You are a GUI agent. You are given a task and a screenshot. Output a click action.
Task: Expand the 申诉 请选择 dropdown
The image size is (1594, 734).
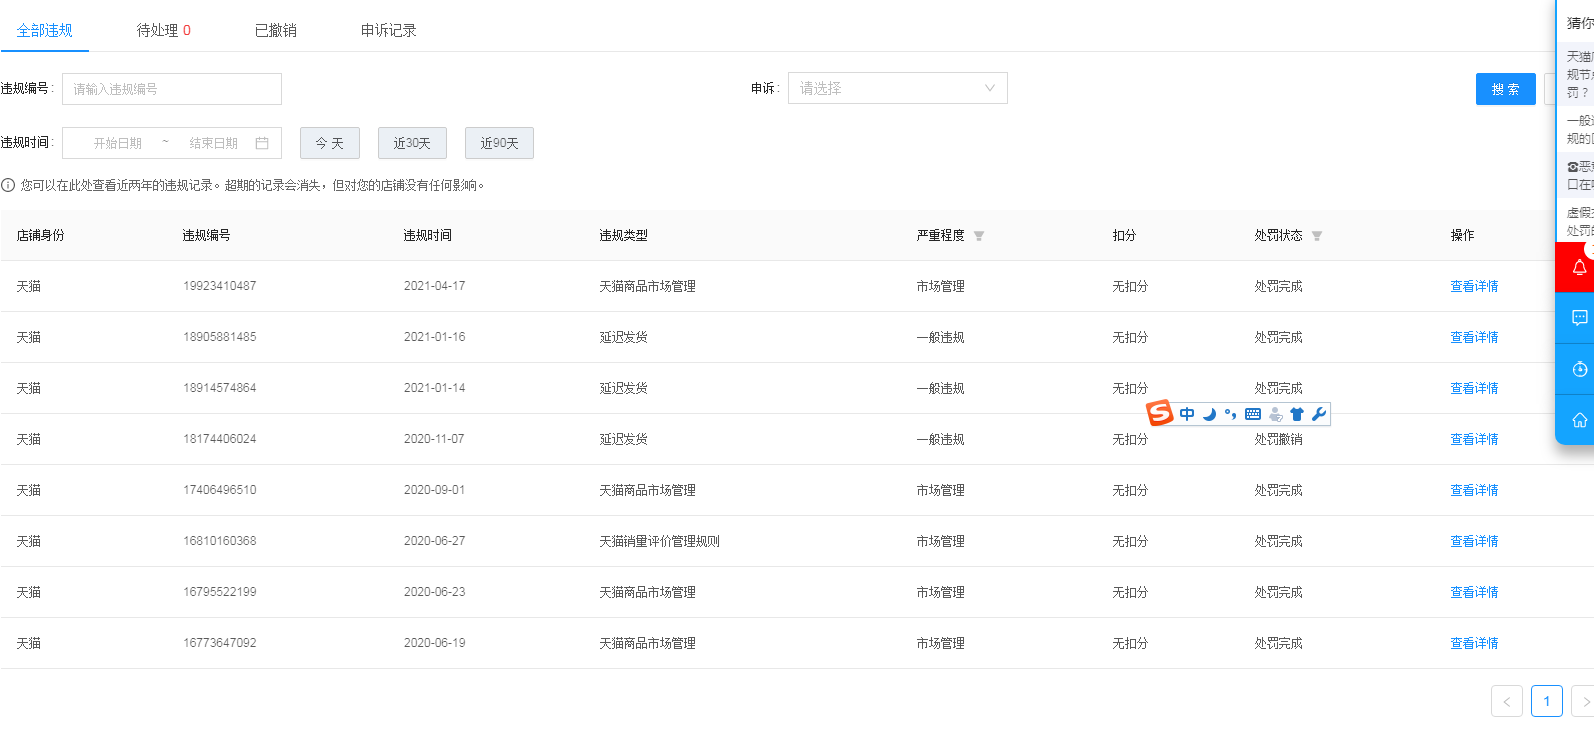click(898, 88)
